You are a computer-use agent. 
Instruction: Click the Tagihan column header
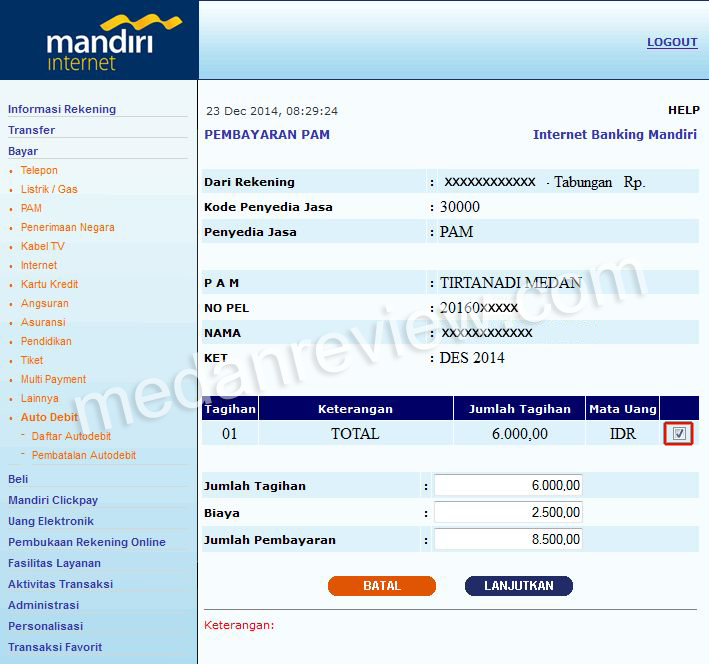(x=230, y=409)
